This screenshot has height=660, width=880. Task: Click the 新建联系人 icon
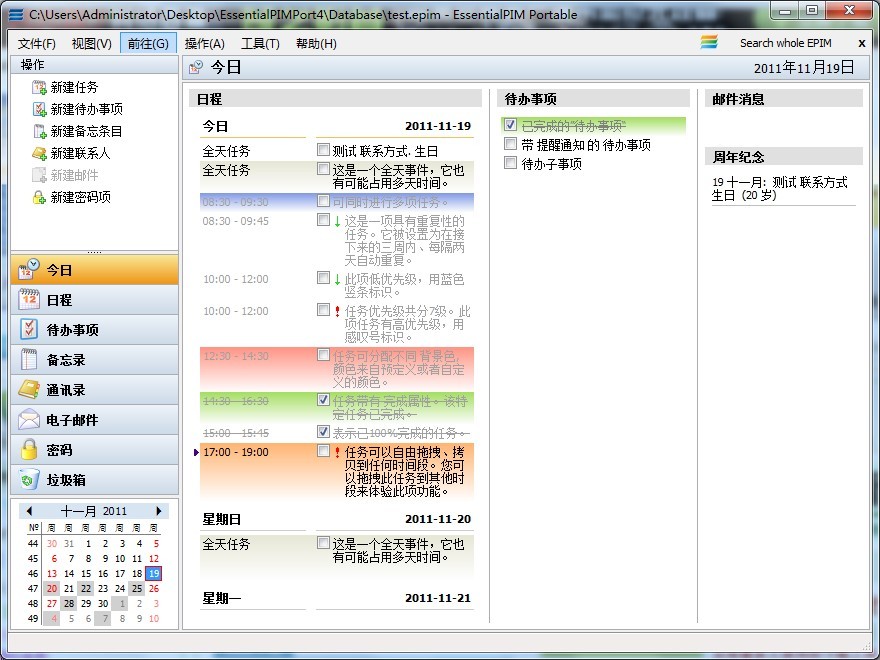(39, 154)
